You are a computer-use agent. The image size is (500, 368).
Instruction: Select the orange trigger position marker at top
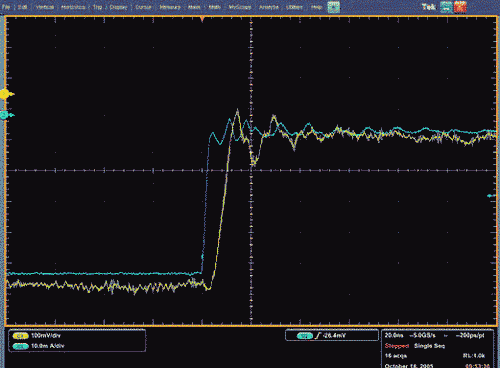click(x=202, y=19)
